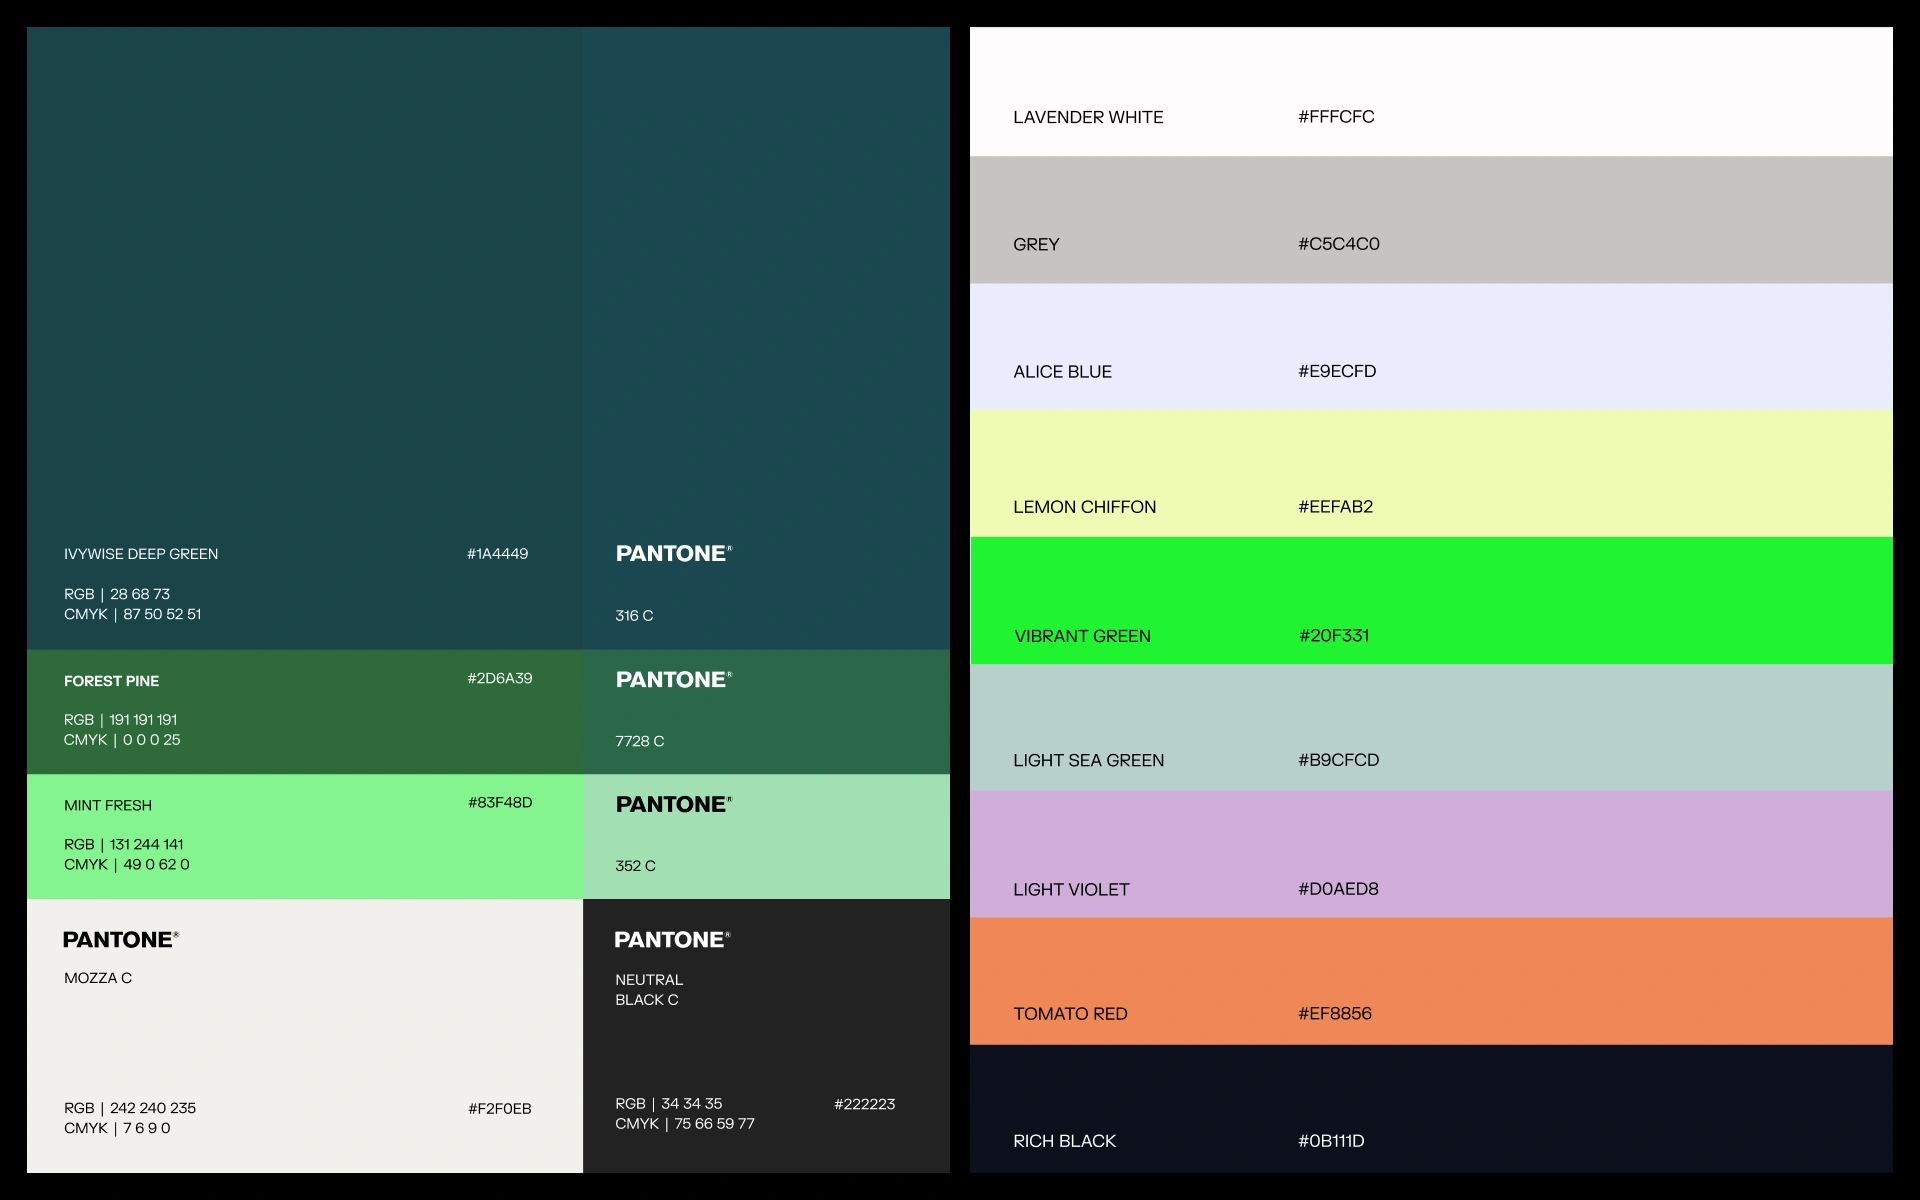Screen dimensions: 1920x1200
Task: Select the RICH BLACK label
Action: click(x=1064, y=1141)
